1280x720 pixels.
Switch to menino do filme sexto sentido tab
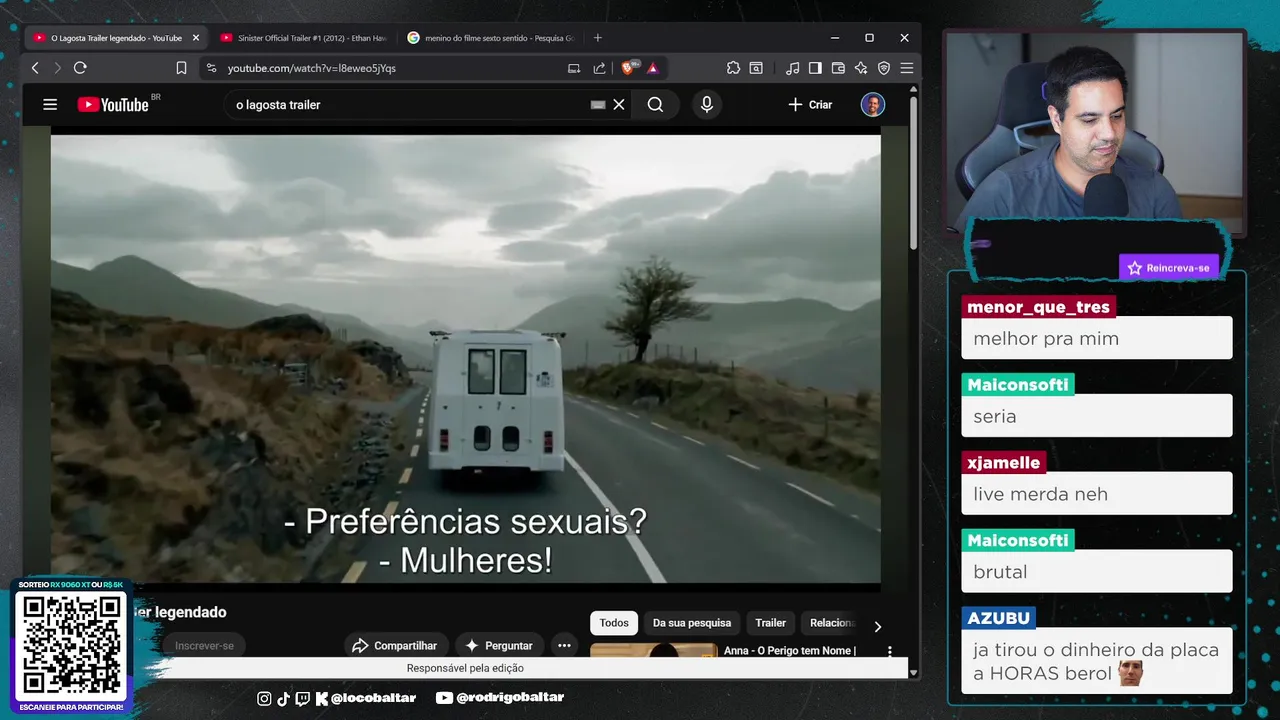coord(490,38)
